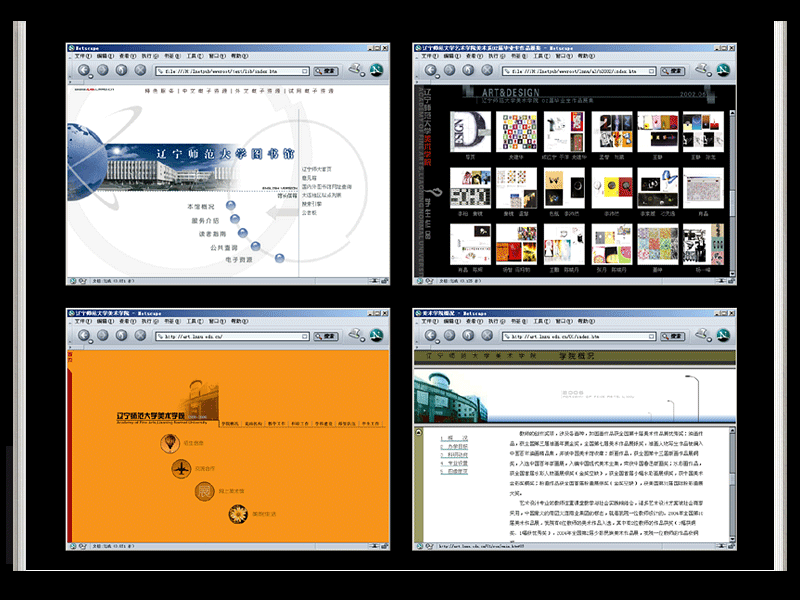Expand the address bar dropdown in the Art & Design window

pyautogui.click(x=655, y=71)
